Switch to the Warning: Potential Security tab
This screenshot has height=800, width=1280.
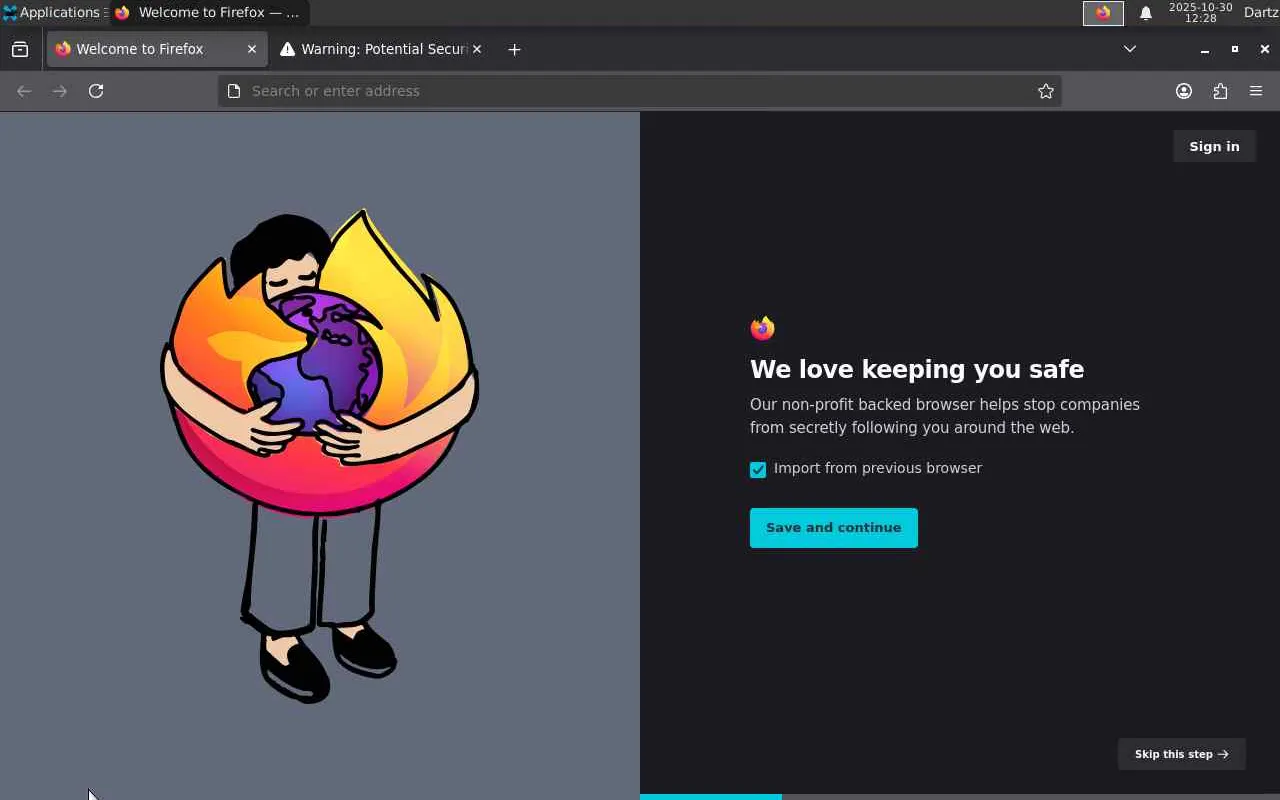[x=381, y=49]
